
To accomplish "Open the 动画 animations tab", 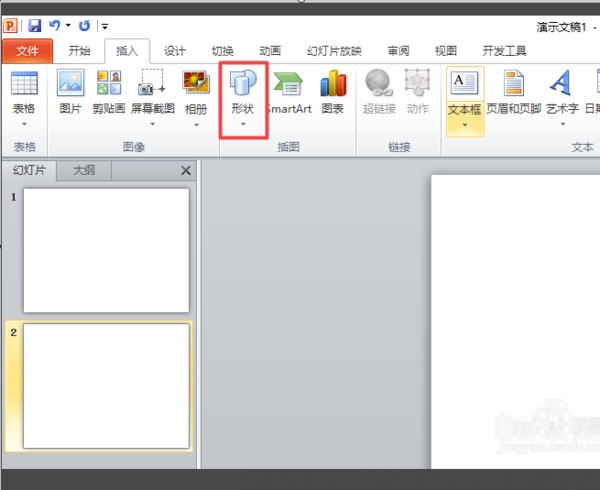I will [x=270, y=51].
